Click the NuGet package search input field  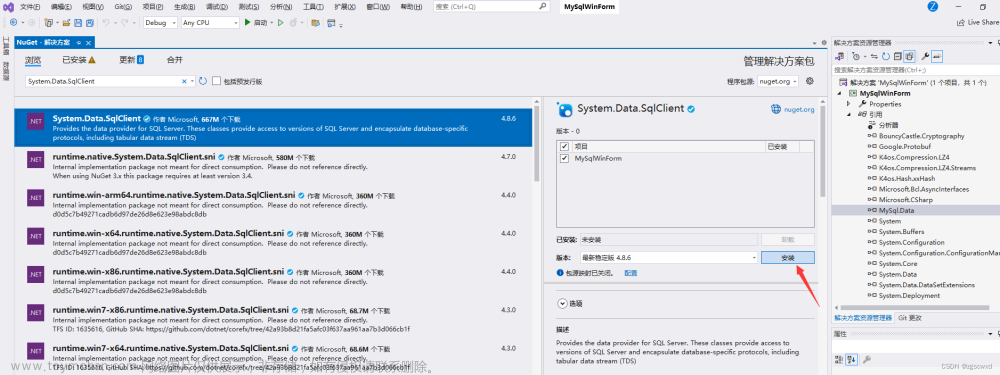click(103, 81)
